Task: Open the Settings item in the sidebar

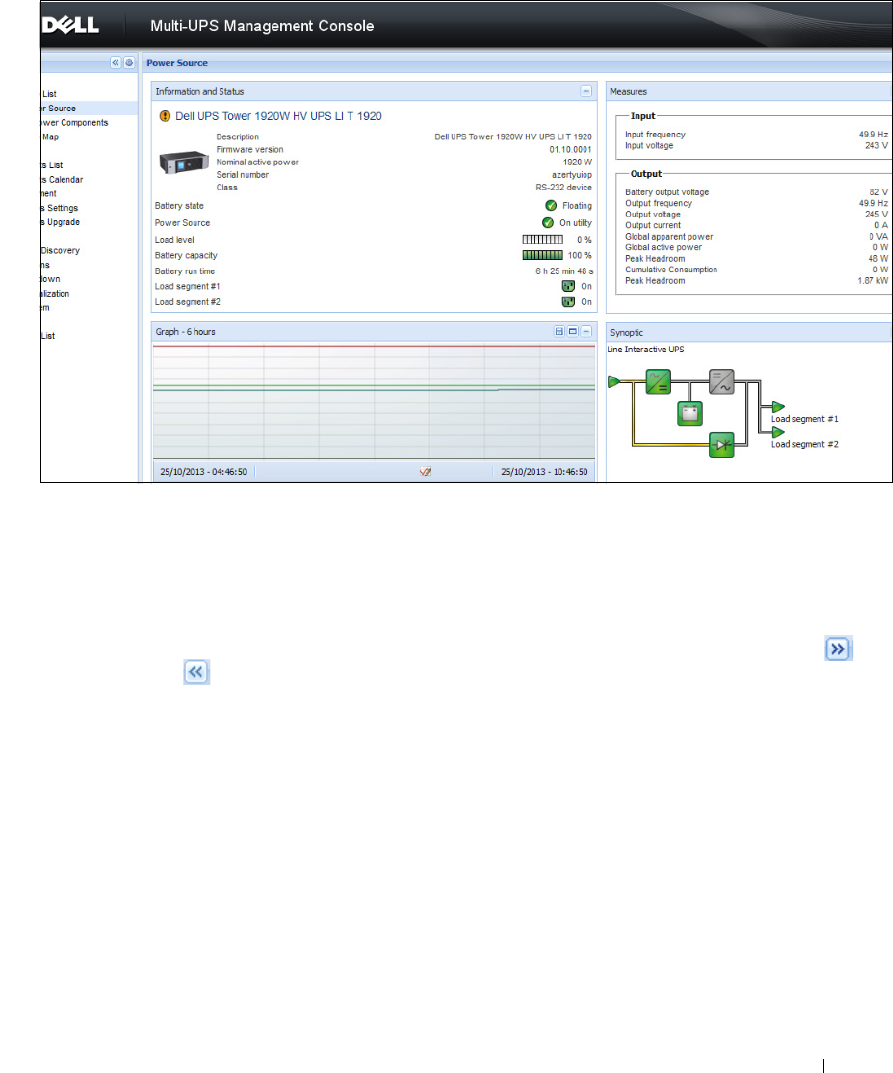Action: click(x=60, y=208)
